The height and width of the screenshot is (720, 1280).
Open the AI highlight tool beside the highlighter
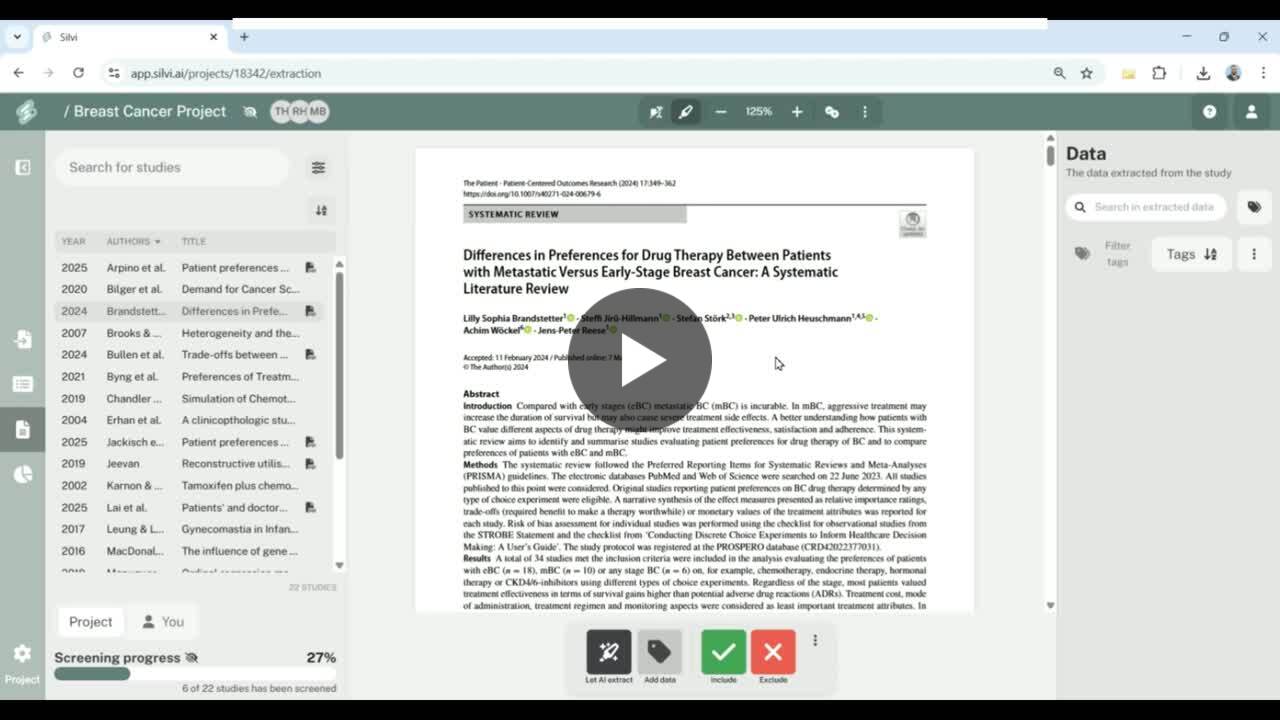coord(655,111)
